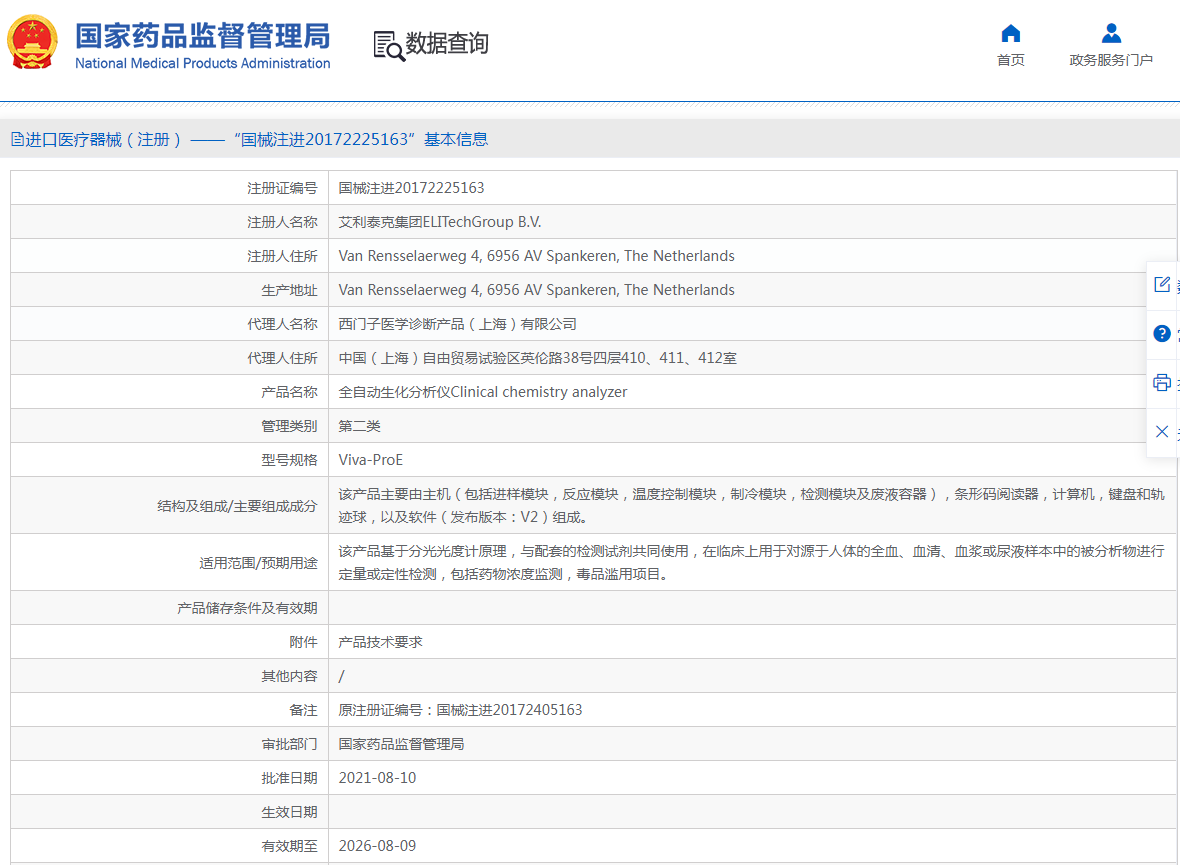Image resolution: width=1180 pixels, height=865 pixels.
Task: Click approval department 国家药品监督管理局 value
Action: coord(401,745)
